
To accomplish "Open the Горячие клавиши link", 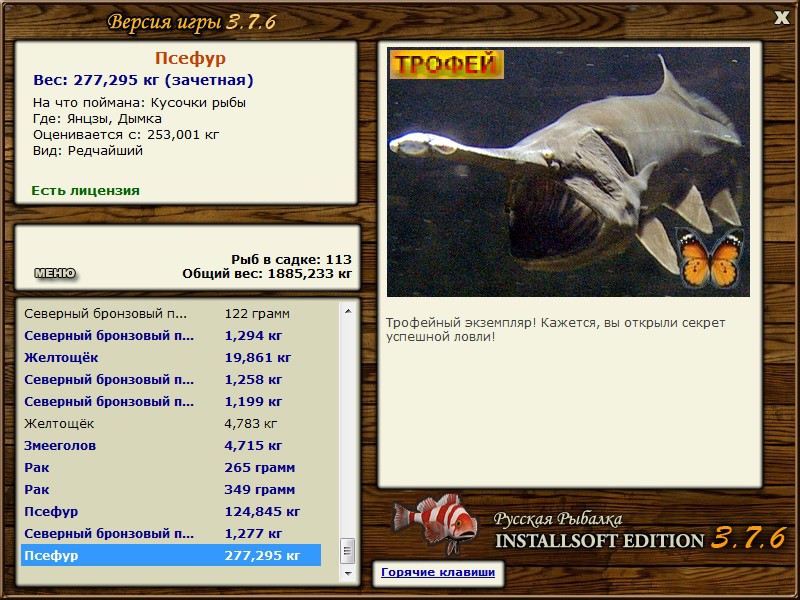I will 438,572.
